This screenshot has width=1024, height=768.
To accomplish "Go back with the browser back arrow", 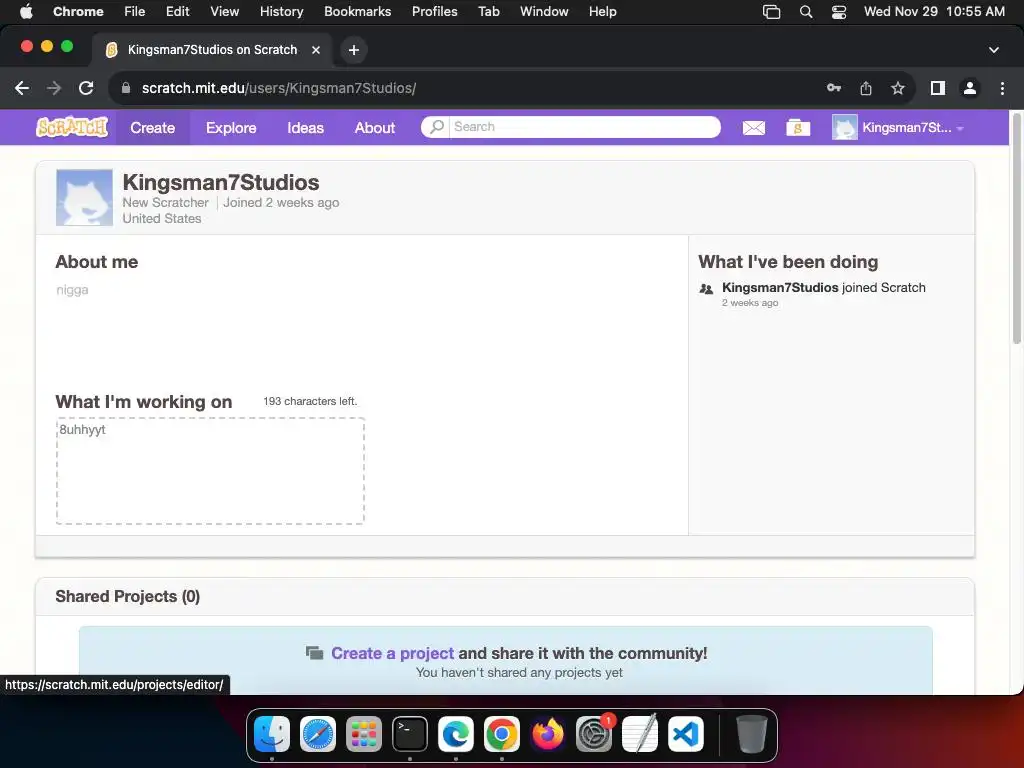I will pyautogui.click(x=22, y=88).
